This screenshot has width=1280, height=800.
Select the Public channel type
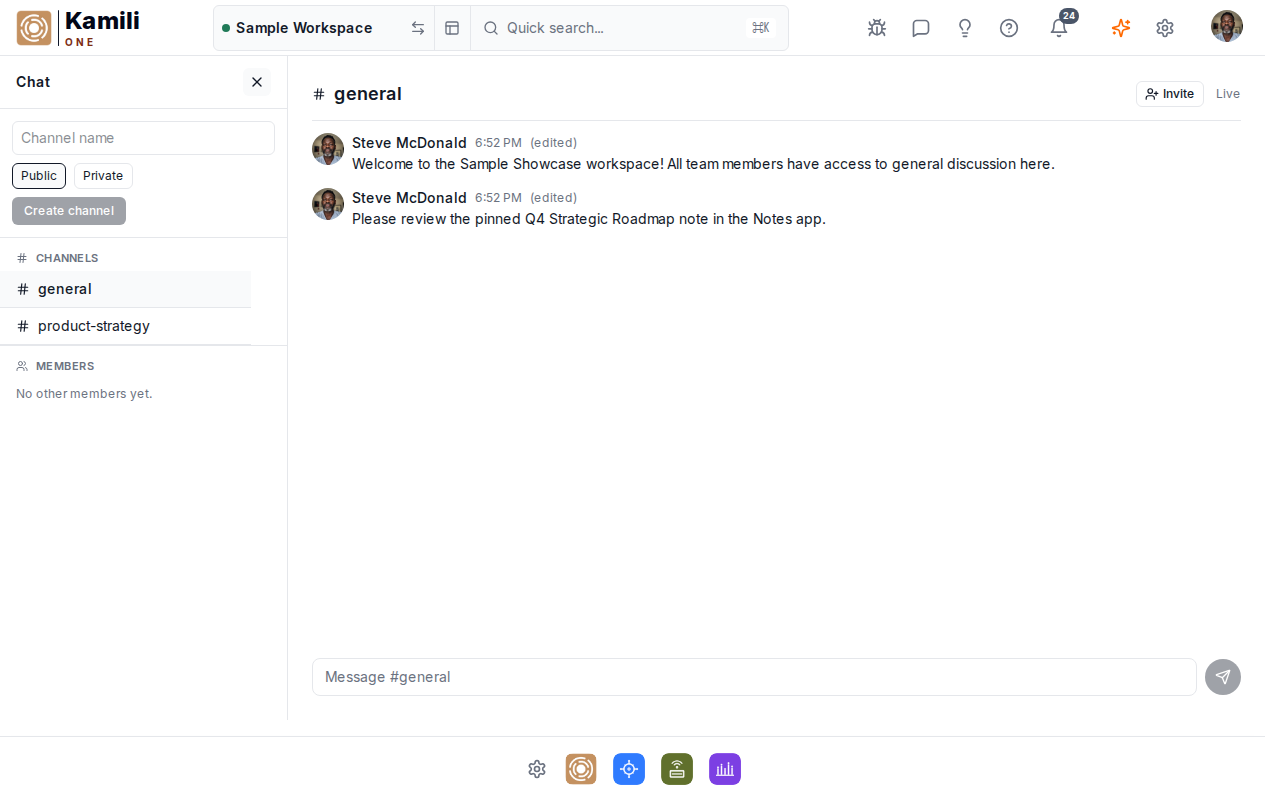pyautogui.click(x=39, y=176)
